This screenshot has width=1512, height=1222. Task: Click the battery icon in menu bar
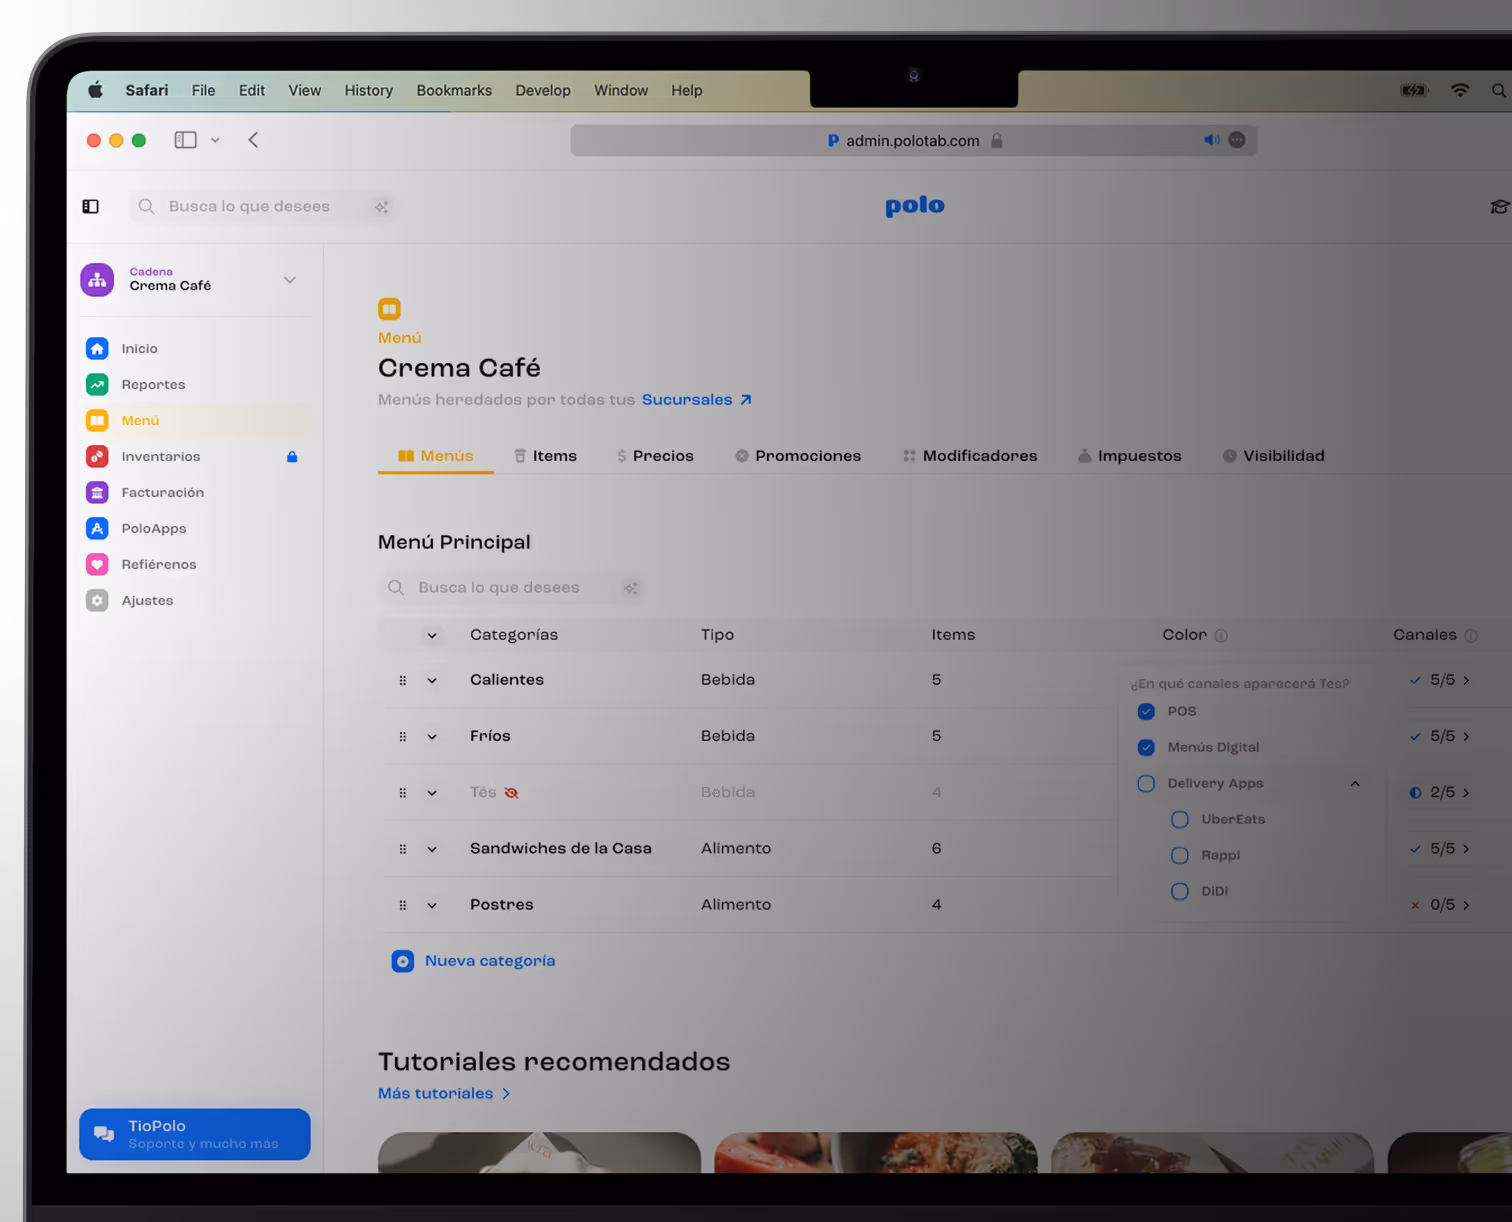click(1414, 90)
